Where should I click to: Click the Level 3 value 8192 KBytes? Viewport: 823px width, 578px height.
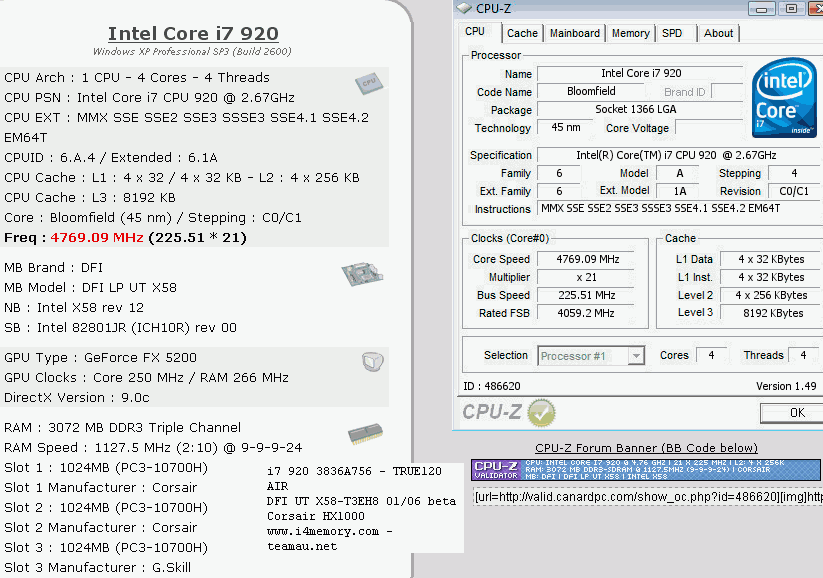point(771,313)
